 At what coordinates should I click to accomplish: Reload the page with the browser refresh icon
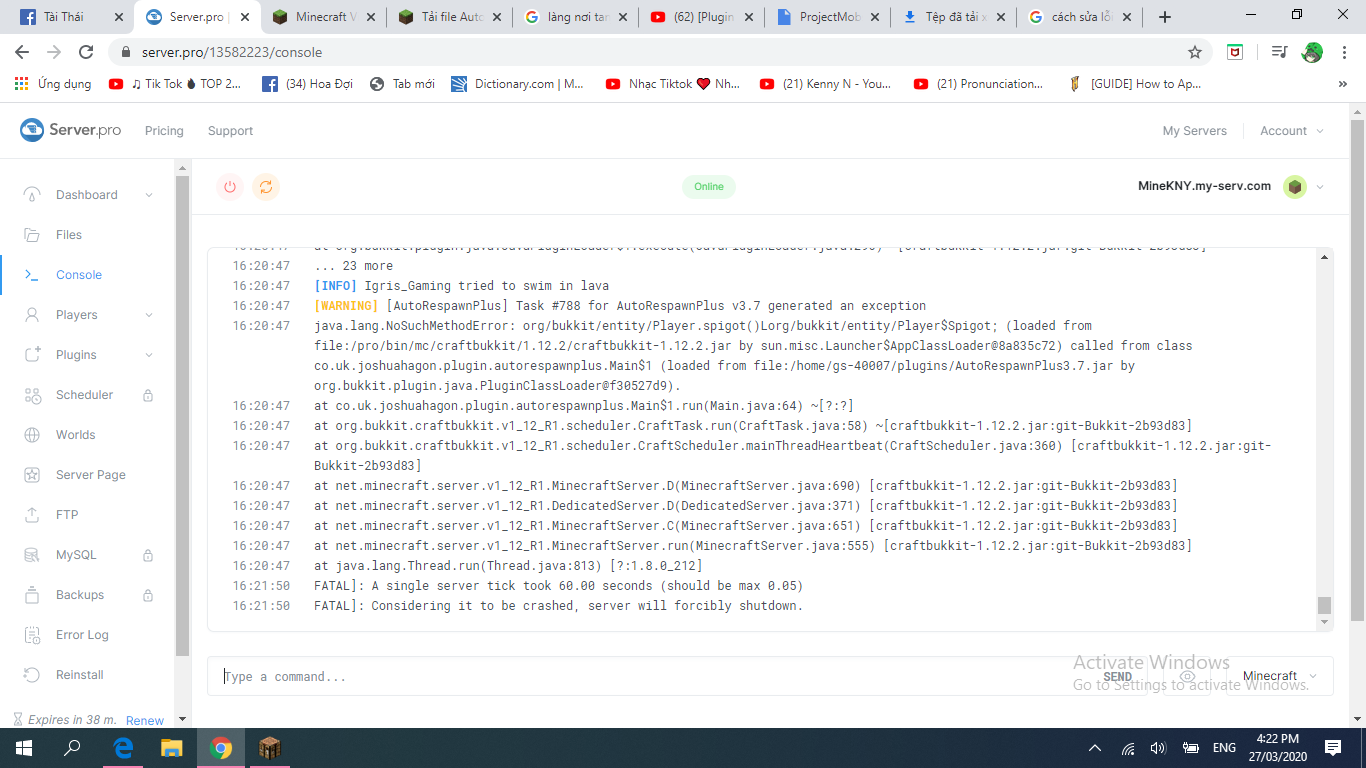pyautogui.click(x=86, y=52)
